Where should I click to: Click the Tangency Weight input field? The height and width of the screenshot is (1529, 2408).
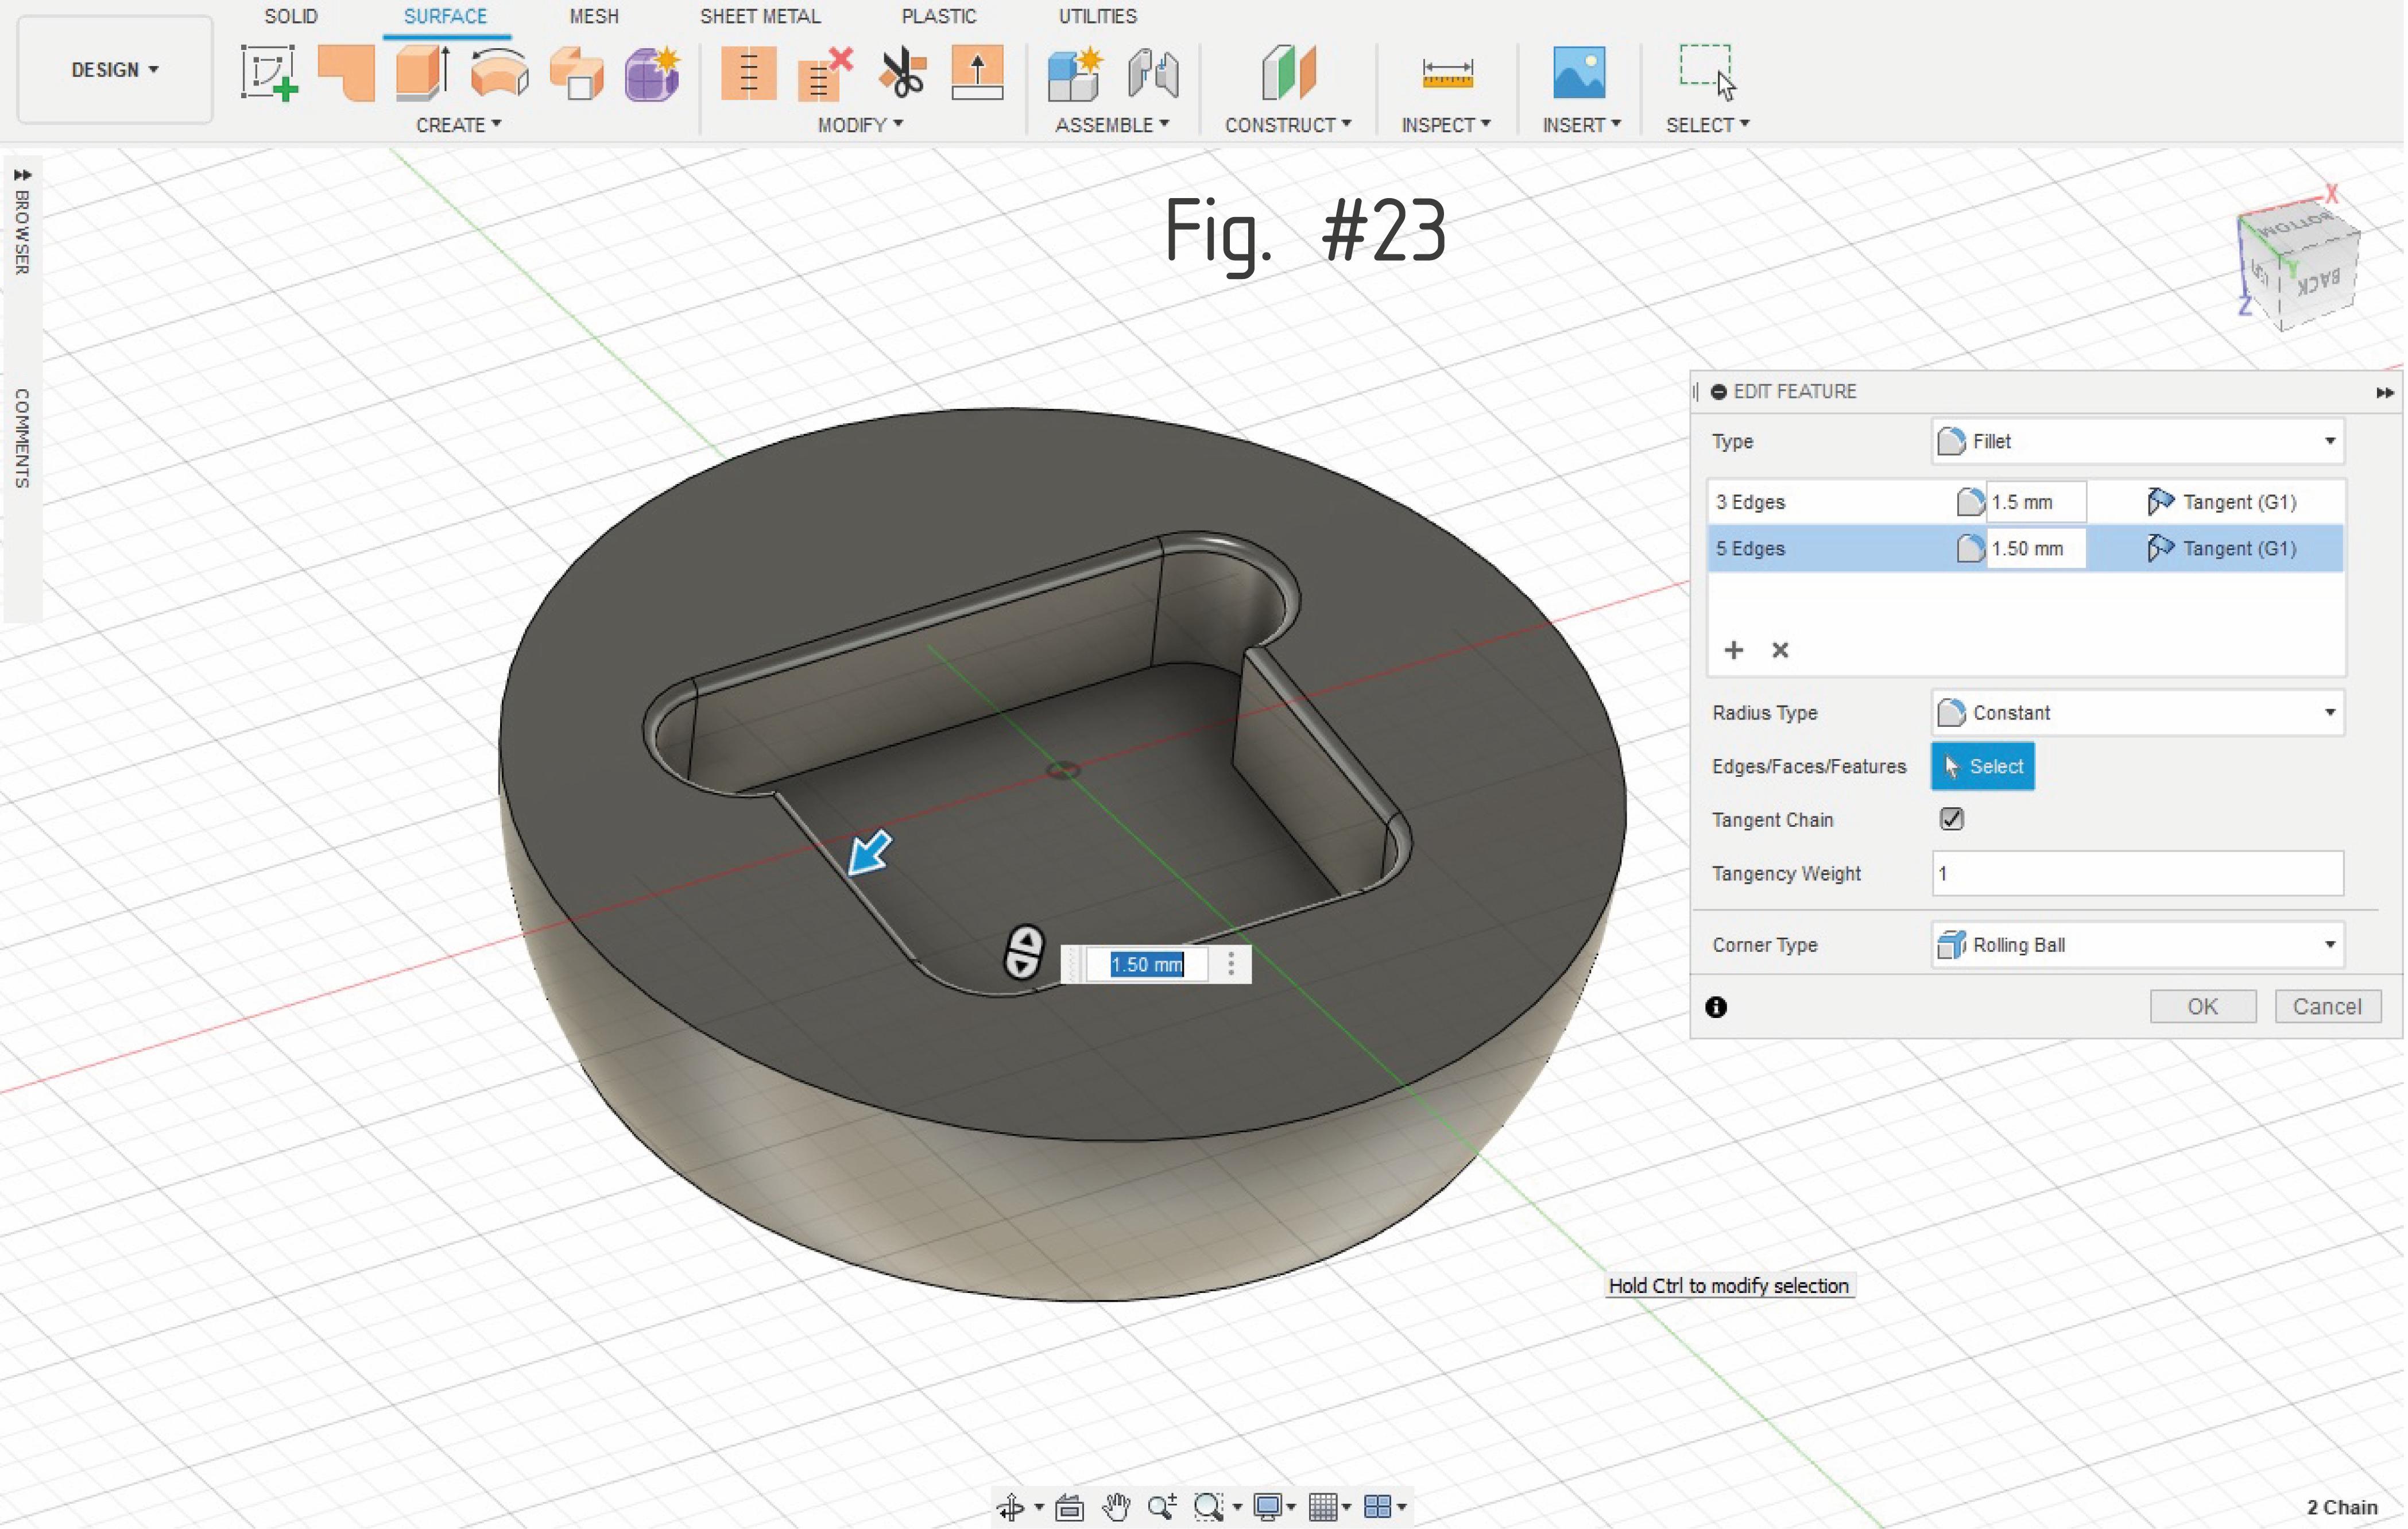point(2138,873)
